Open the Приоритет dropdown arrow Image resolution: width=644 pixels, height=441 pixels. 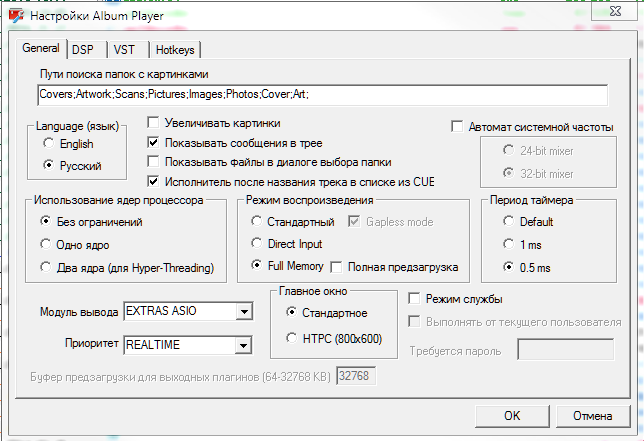(x=243, y=345)
